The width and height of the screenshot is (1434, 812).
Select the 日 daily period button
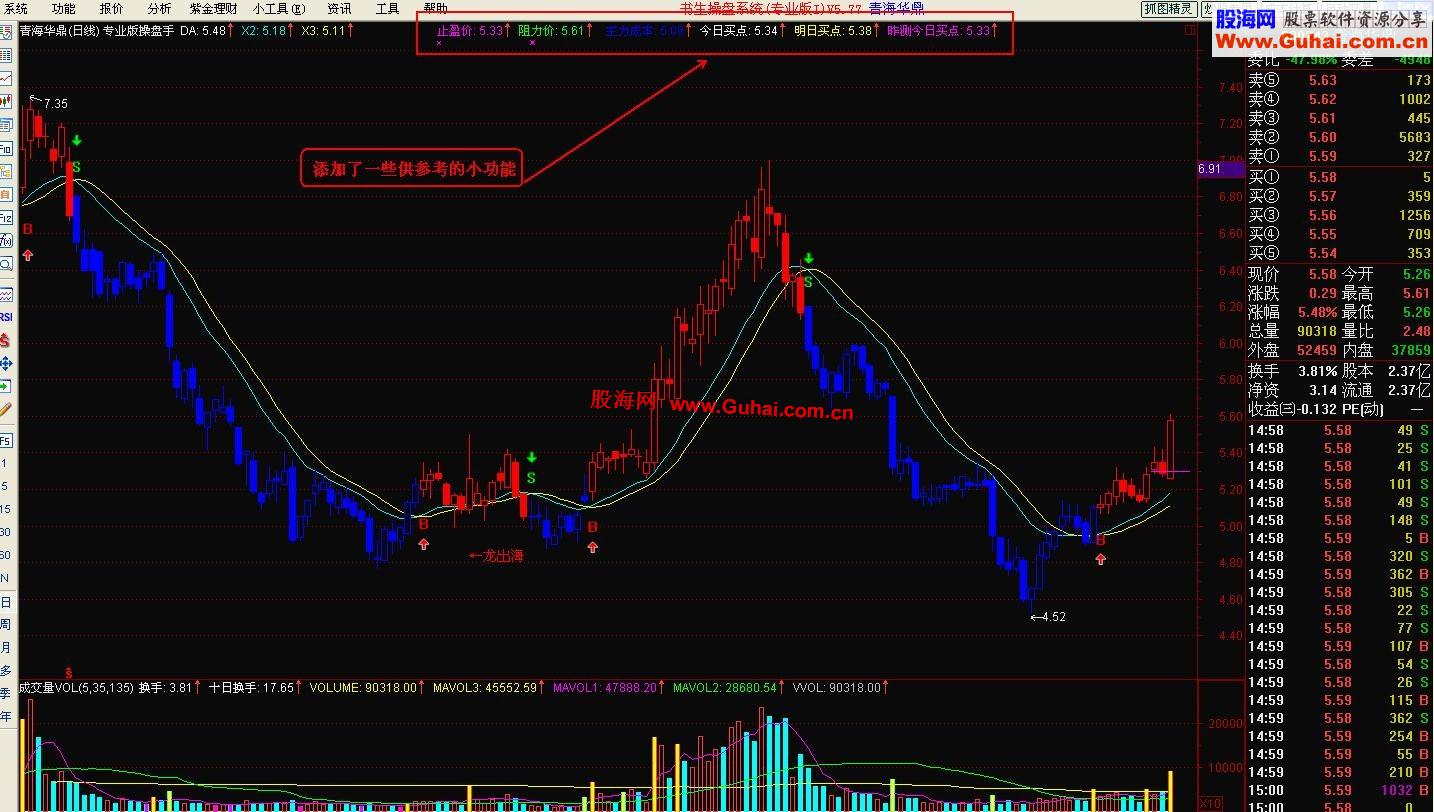point(5,602)
